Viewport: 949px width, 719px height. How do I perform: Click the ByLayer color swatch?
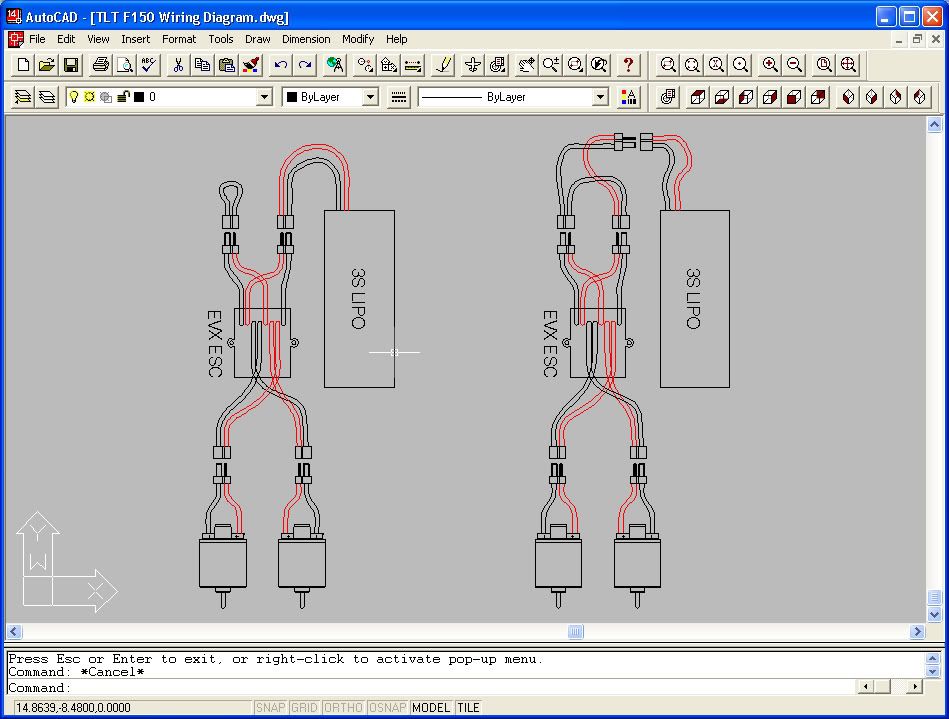tap(294, 96)
